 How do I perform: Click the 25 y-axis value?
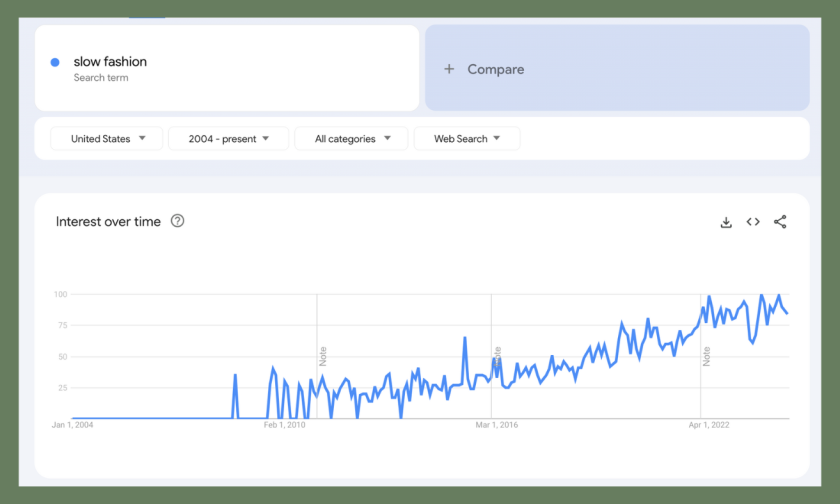click(x=63, y=388)
